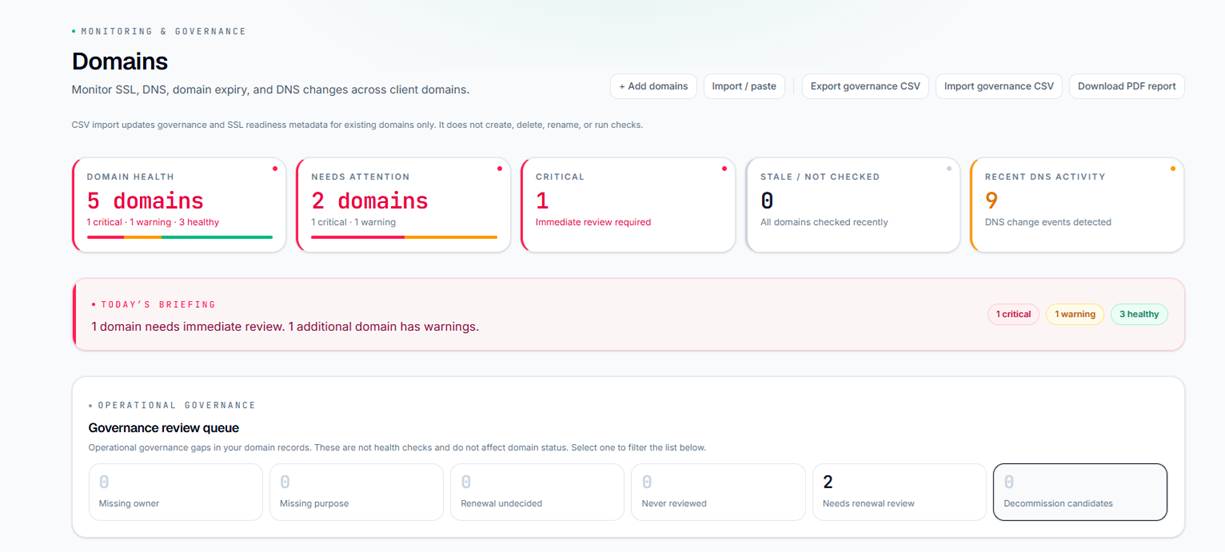Open the Recent DNS Activity card

(1077, 204)
